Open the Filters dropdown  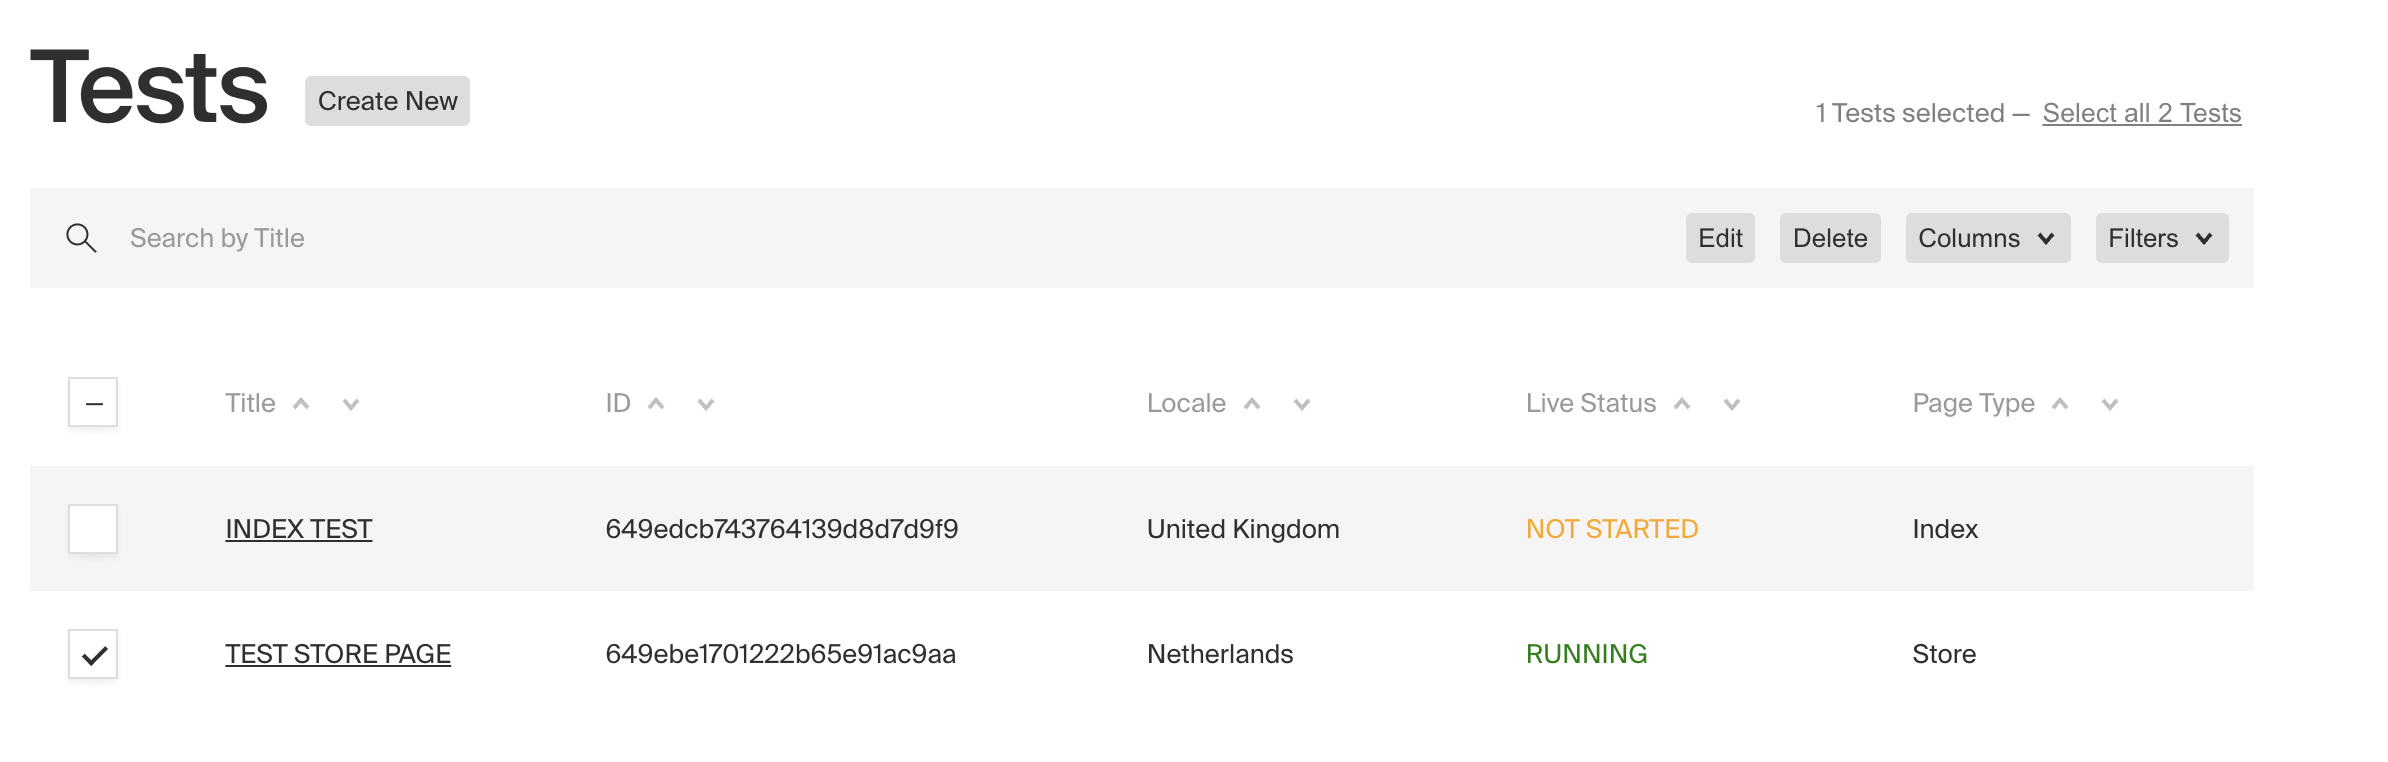[2160, 238]
